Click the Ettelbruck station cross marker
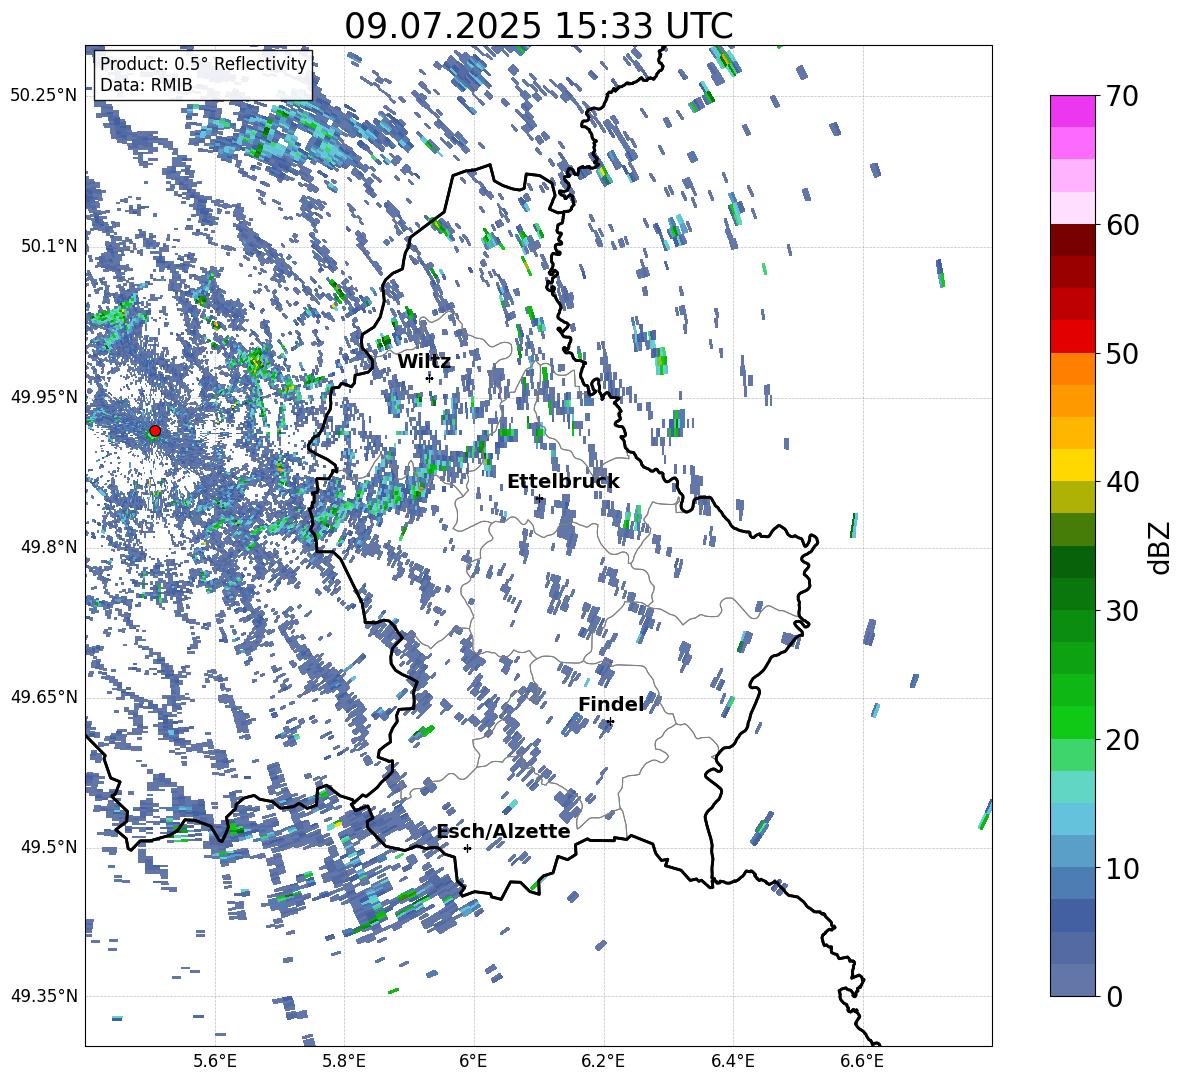Screen dimensions: 1184x1081 coord(539,498)
